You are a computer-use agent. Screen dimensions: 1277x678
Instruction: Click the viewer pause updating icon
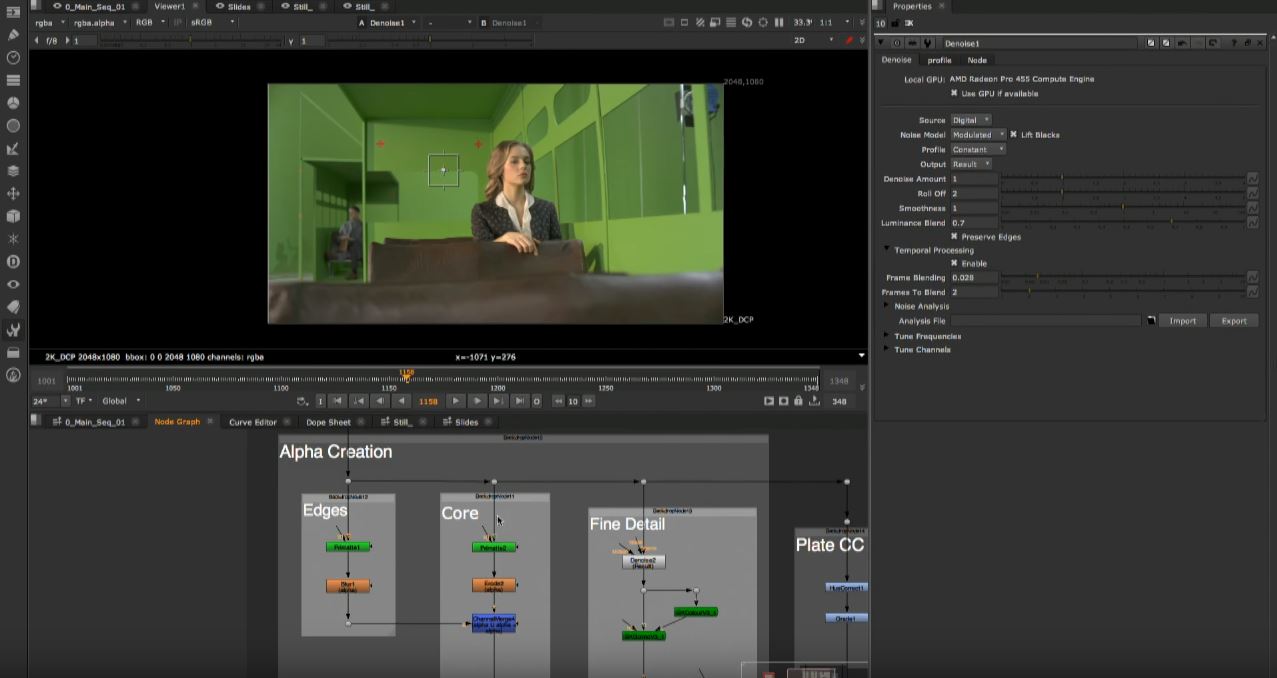[x=779, y=22]
